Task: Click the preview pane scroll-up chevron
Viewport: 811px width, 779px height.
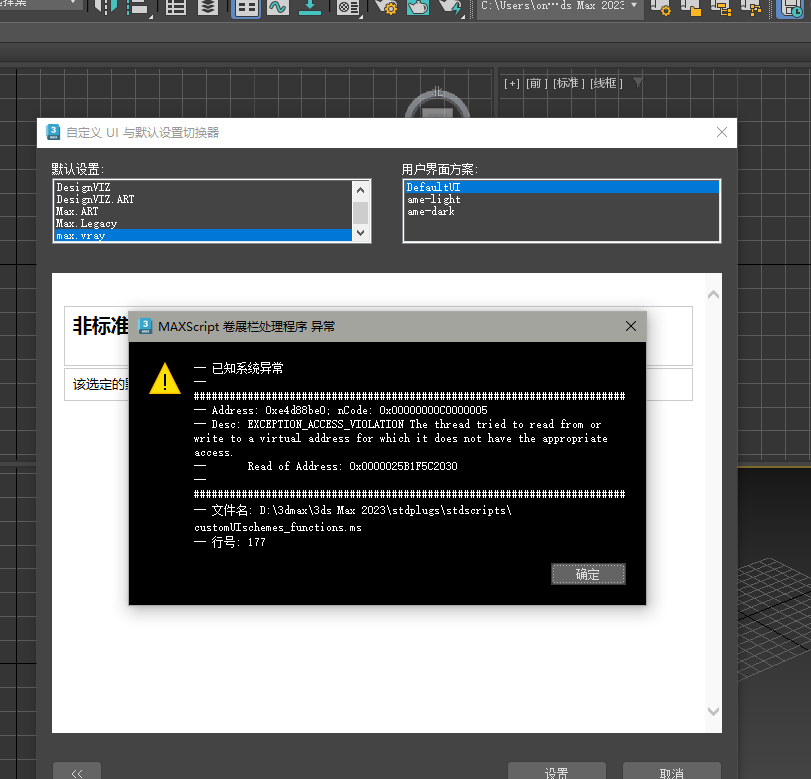Action: point(713,295)
